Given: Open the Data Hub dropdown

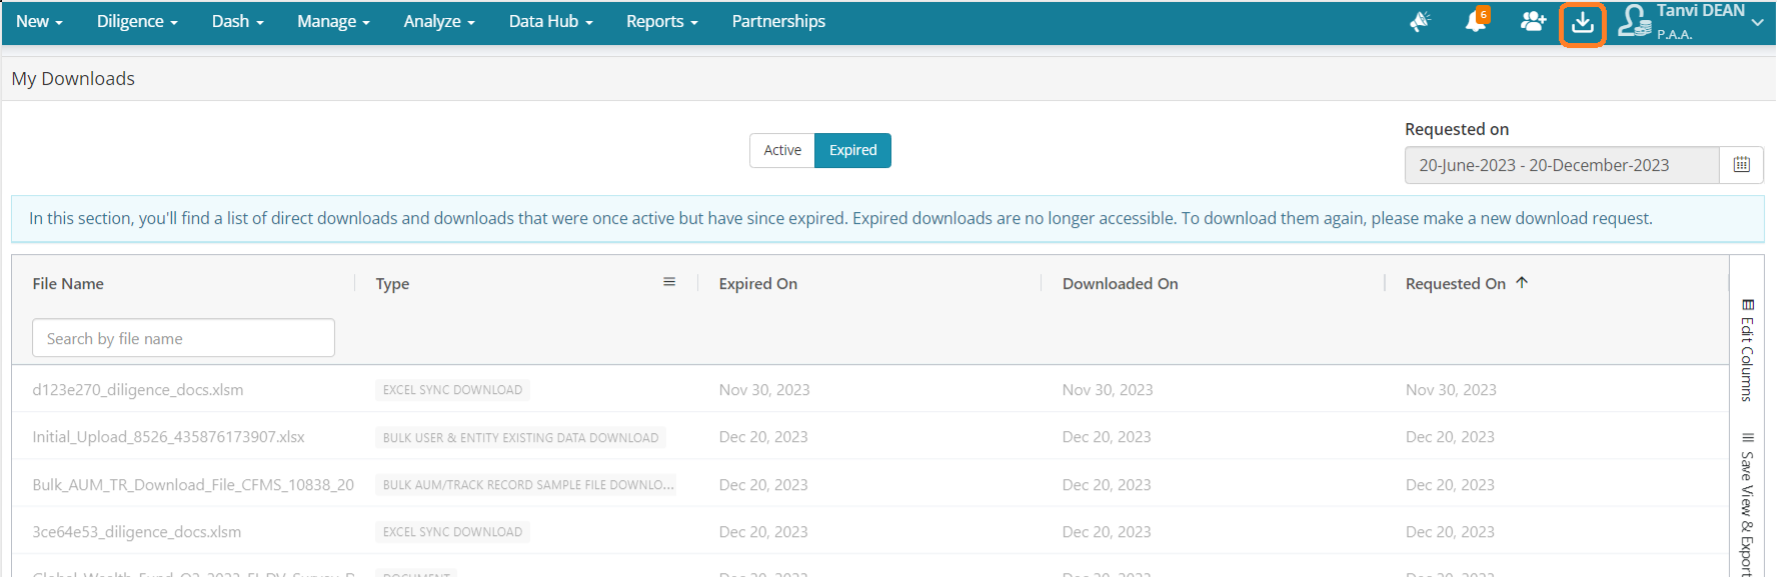Looking at the screenshot, I should [550, 21].
